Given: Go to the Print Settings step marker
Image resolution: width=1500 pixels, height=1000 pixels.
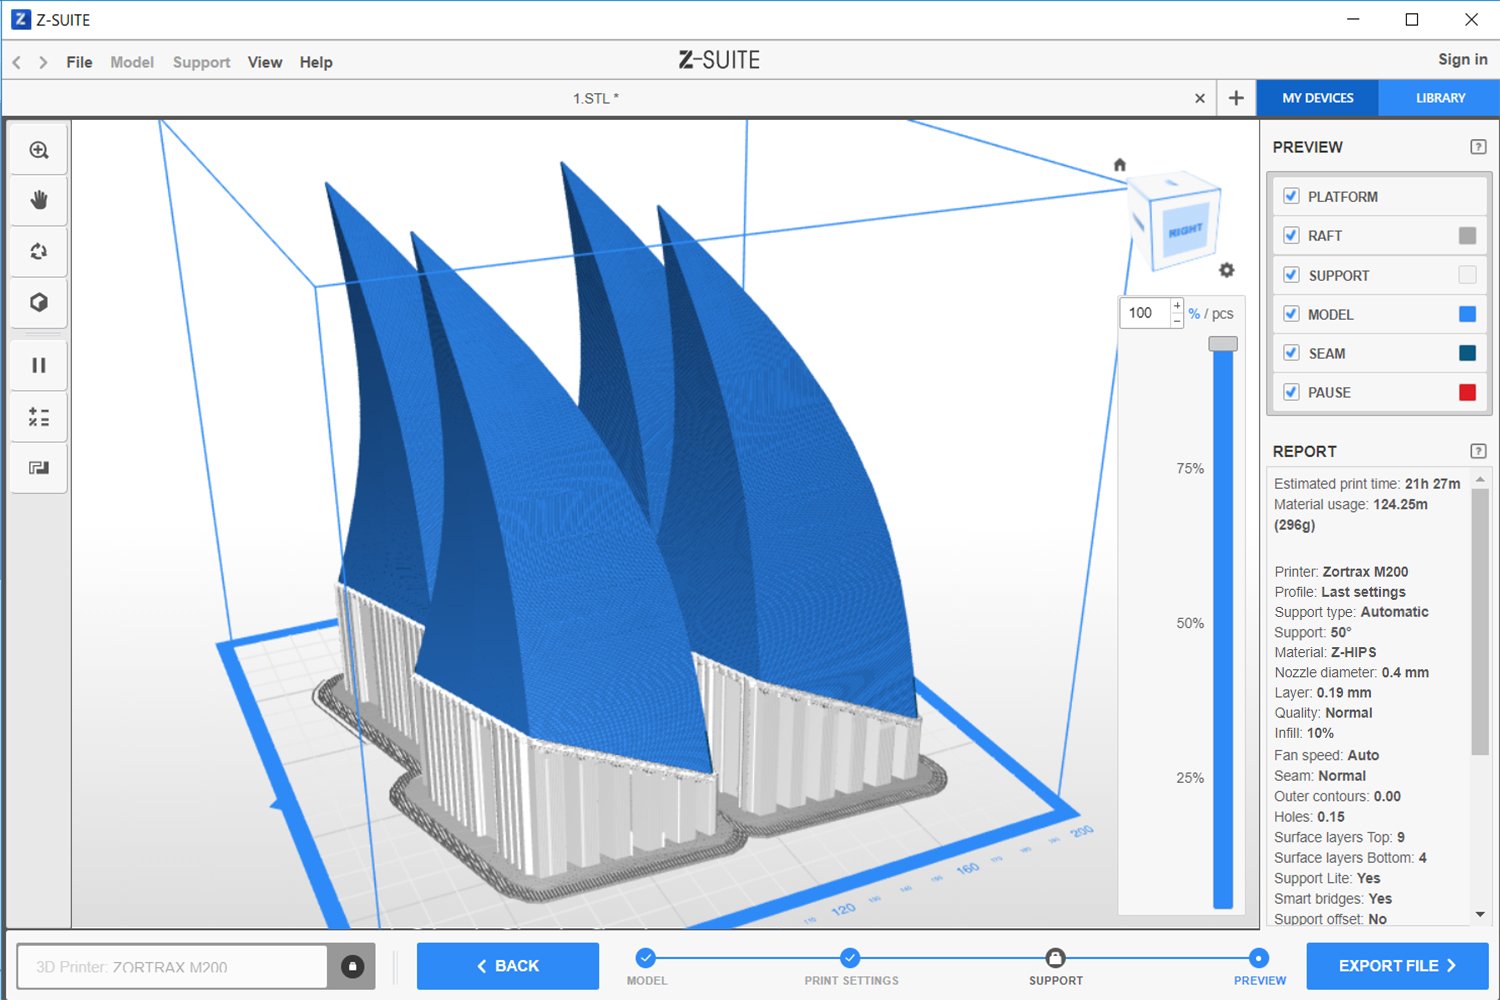Looking at the screenshot, I should tap(850, 958).
